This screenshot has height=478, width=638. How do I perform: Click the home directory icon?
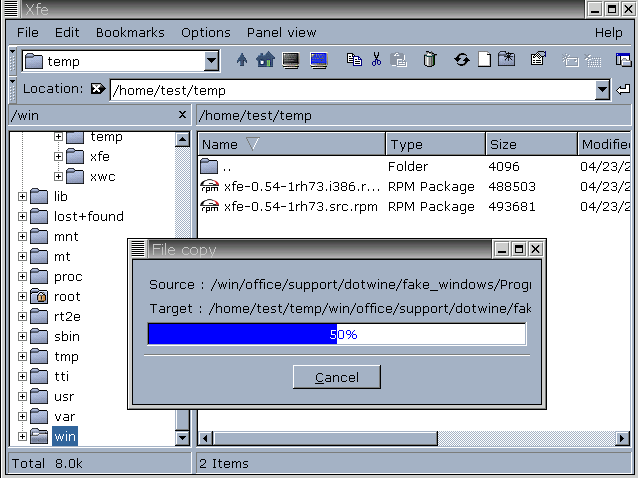265,60
